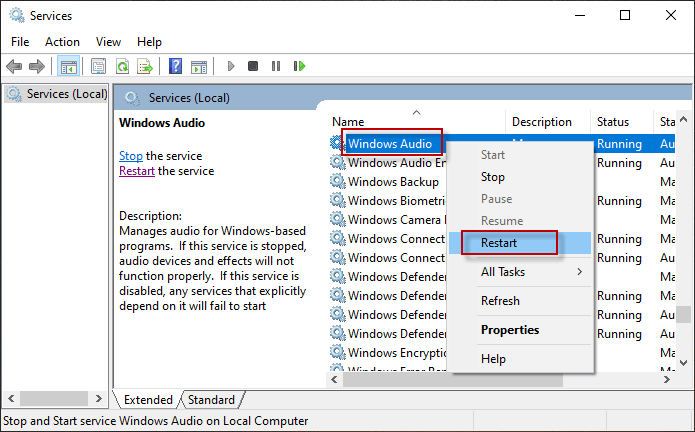The width and height of the screenshot is (695, 432).
Task: Select the Windows Encryption service row
Action: click(397, 353)
